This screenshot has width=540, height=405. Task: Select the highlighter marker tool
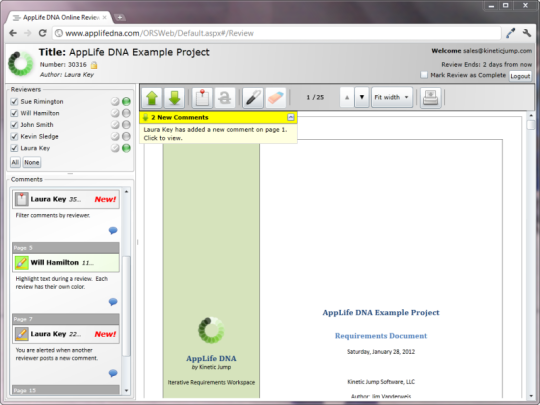pyautogui.click(x=253, y=97)
